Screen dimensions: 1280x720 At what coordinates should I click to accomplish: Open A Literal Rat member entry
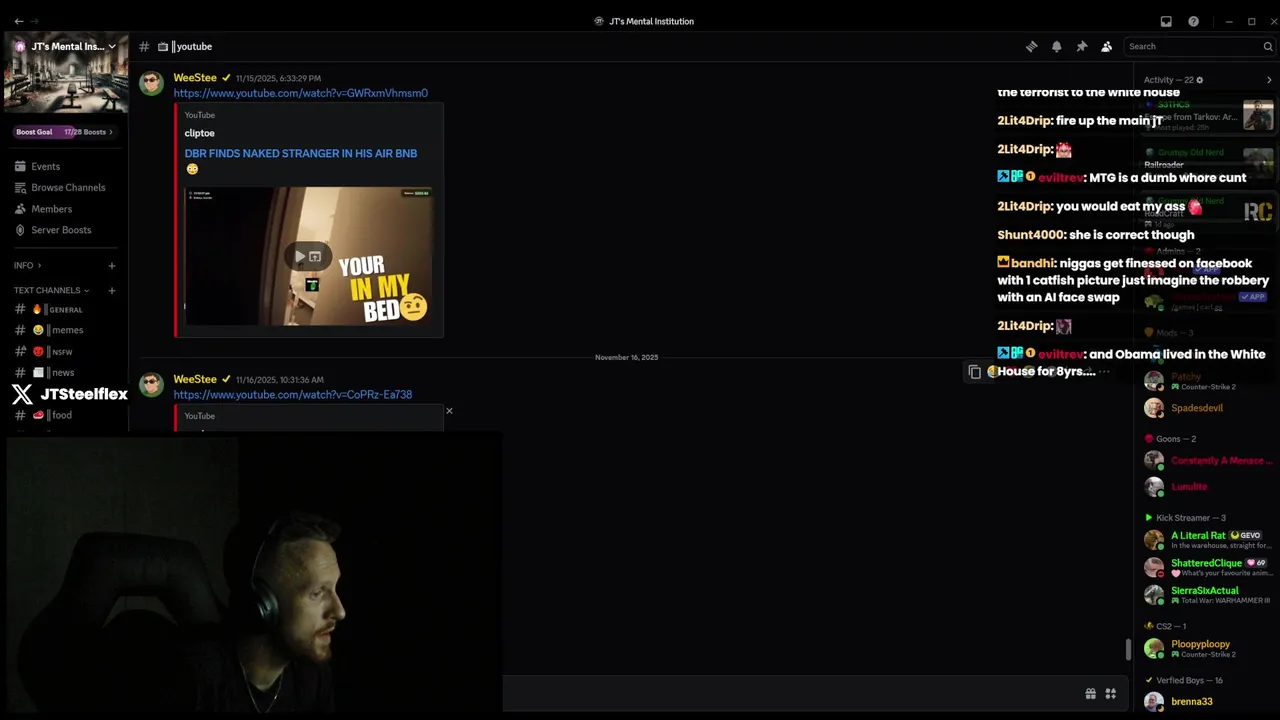1208,540
